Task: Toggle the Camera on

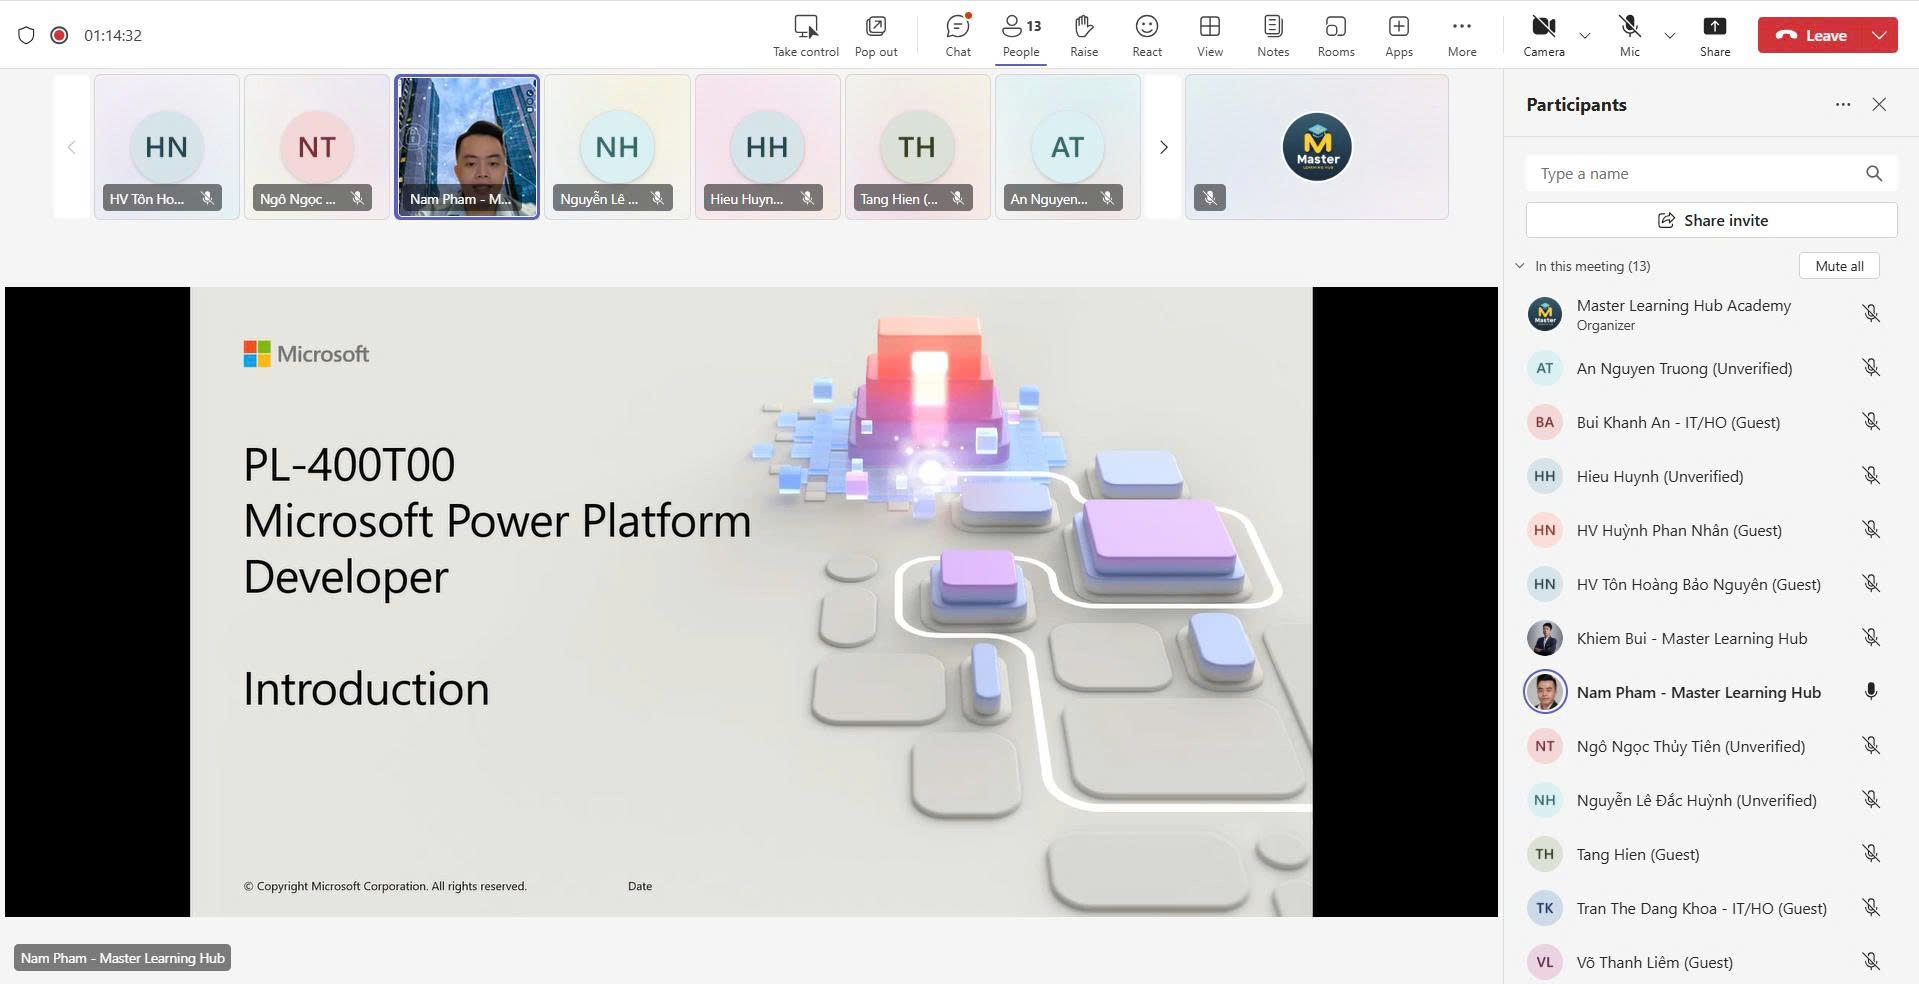Action: 1543,35
